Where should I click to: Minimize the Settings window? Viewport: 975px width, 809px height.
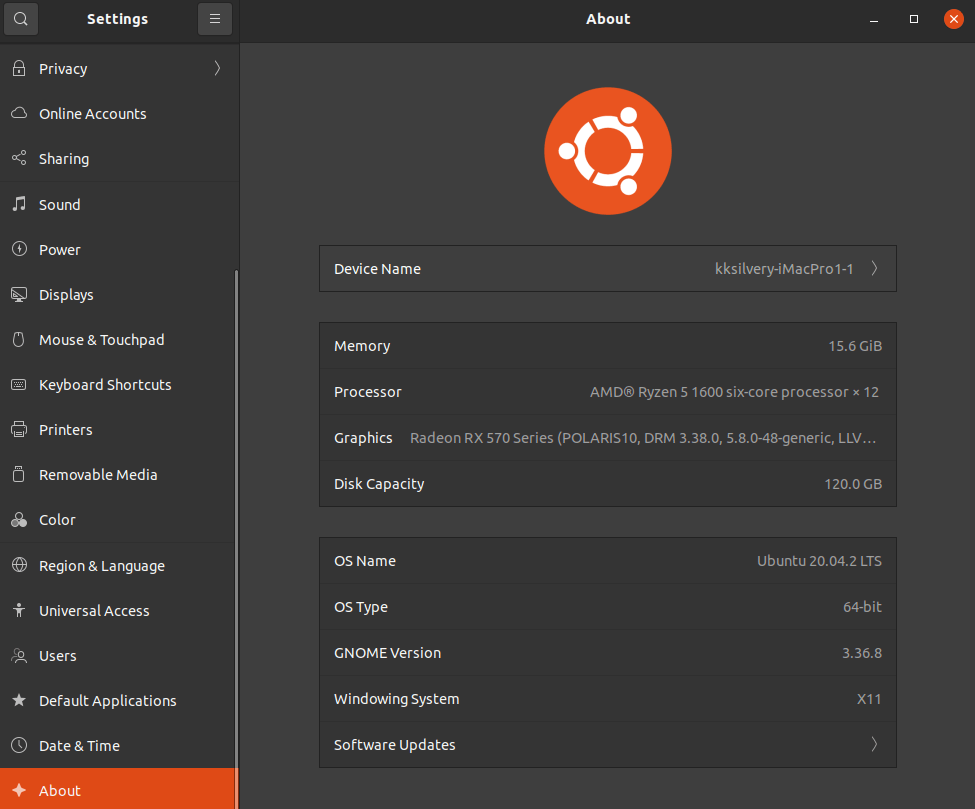click(874, 19)
